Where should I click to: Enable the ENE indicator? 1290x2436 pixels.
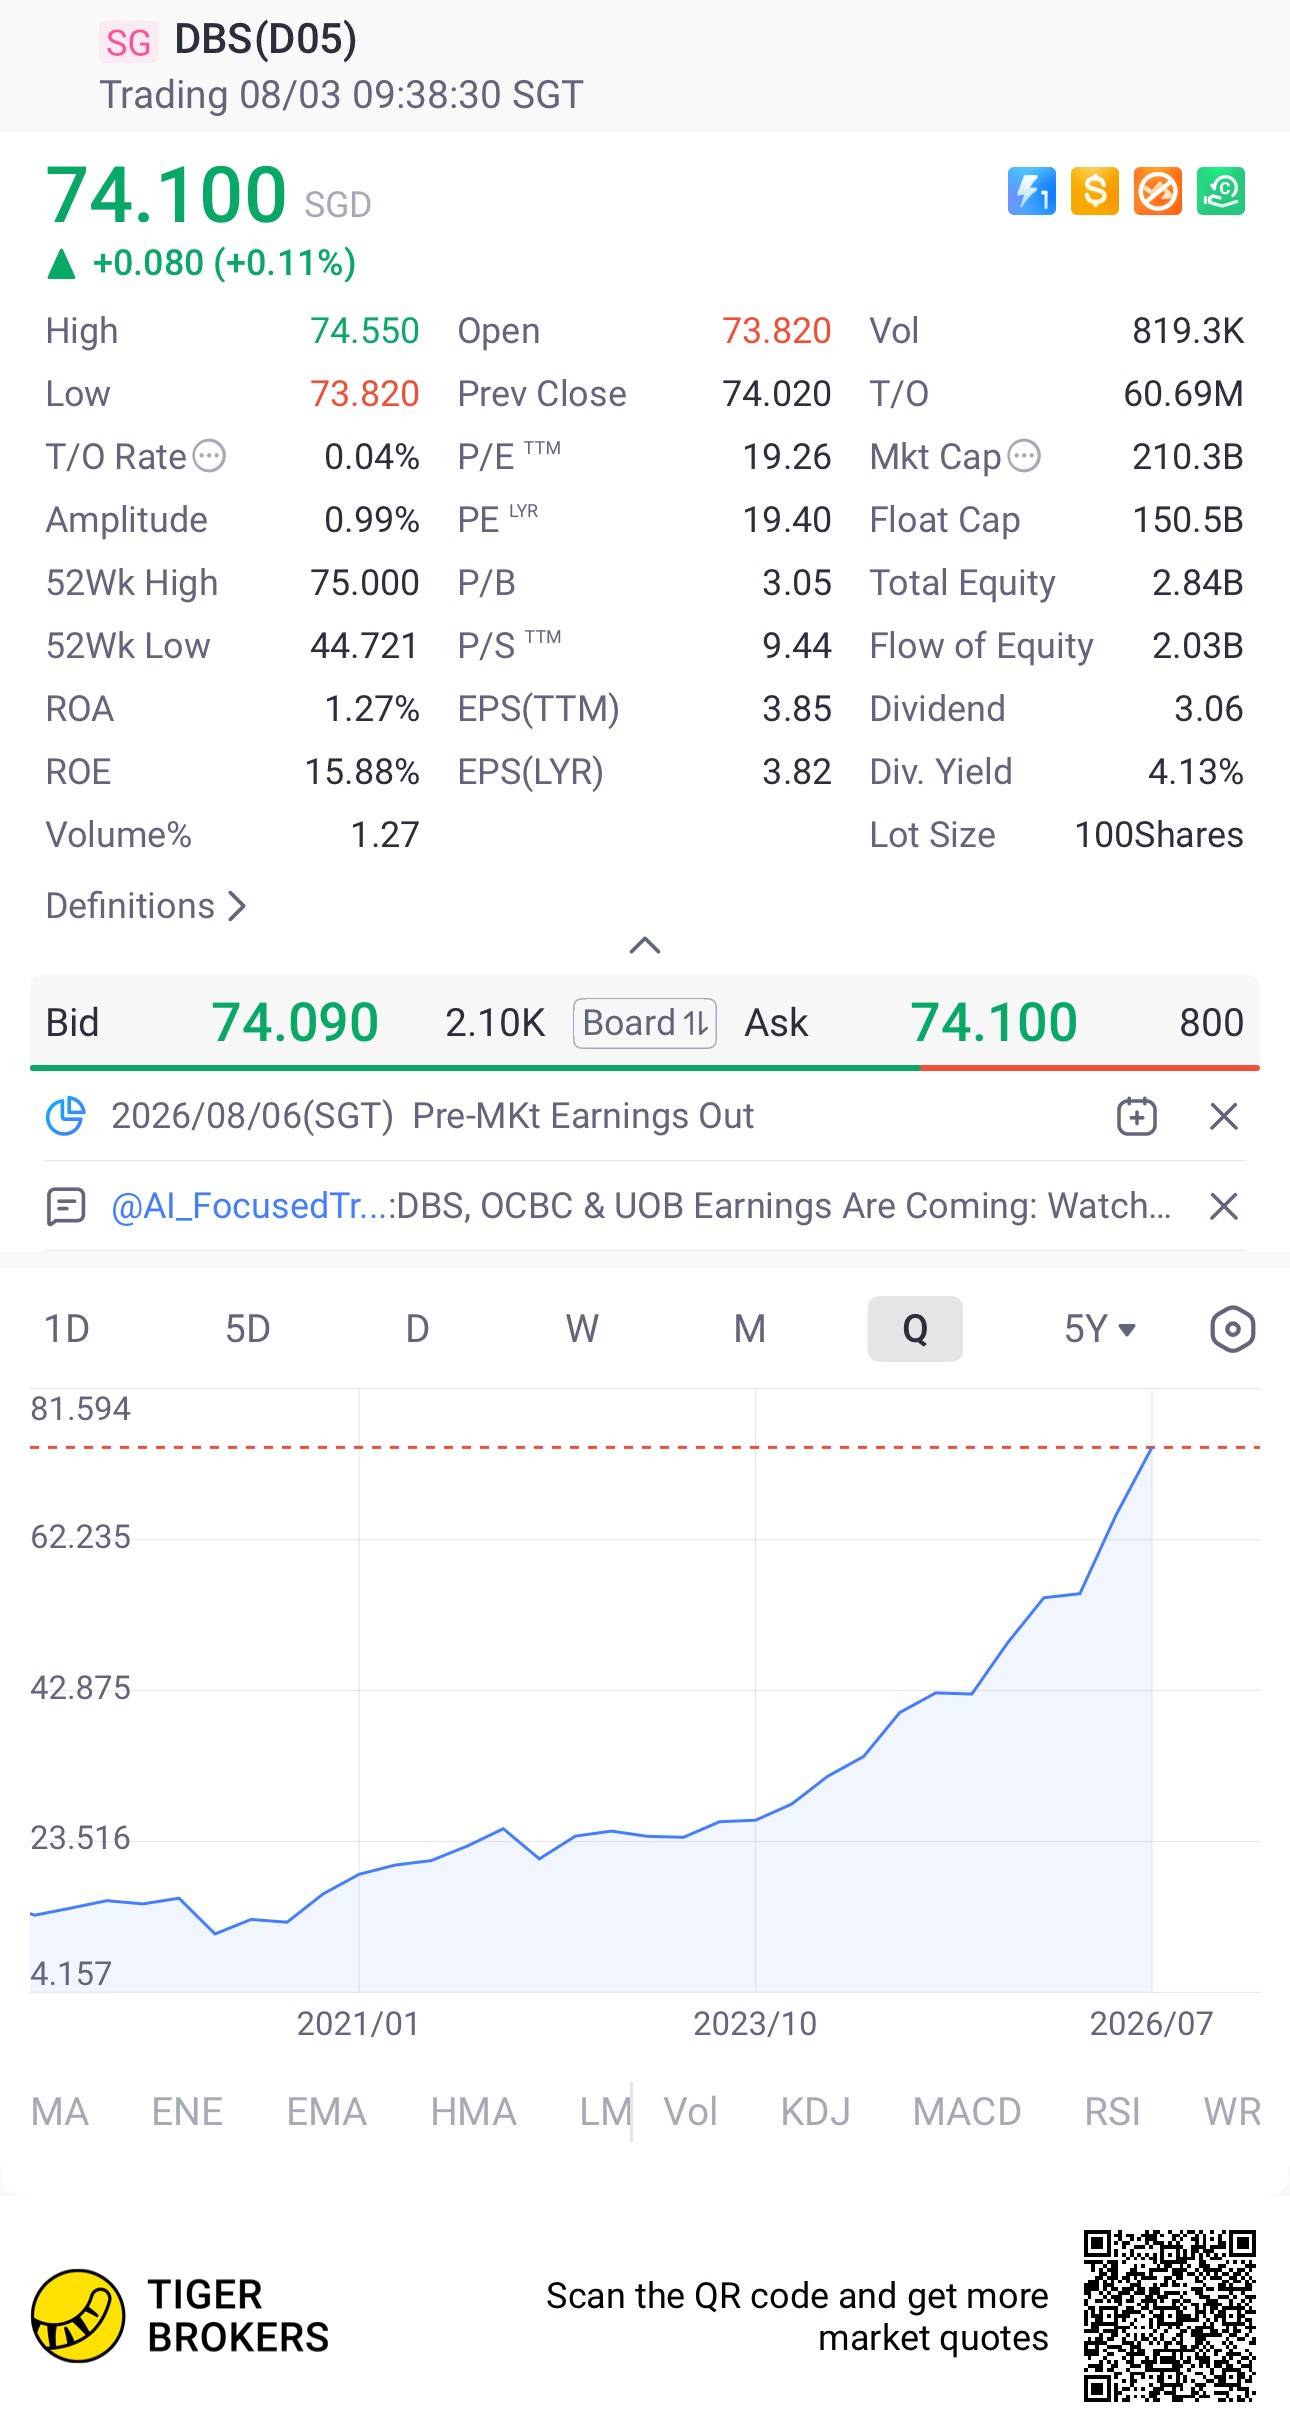coord(187,2112)
